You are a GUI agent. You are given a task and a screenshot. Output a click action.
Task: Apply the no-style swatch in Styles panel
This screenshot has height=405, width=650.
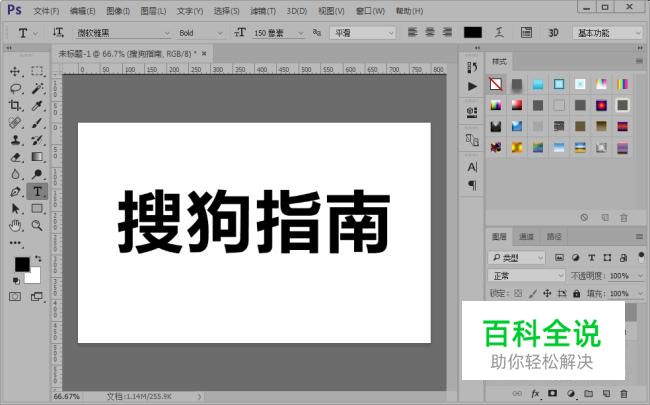coord(496,84)
